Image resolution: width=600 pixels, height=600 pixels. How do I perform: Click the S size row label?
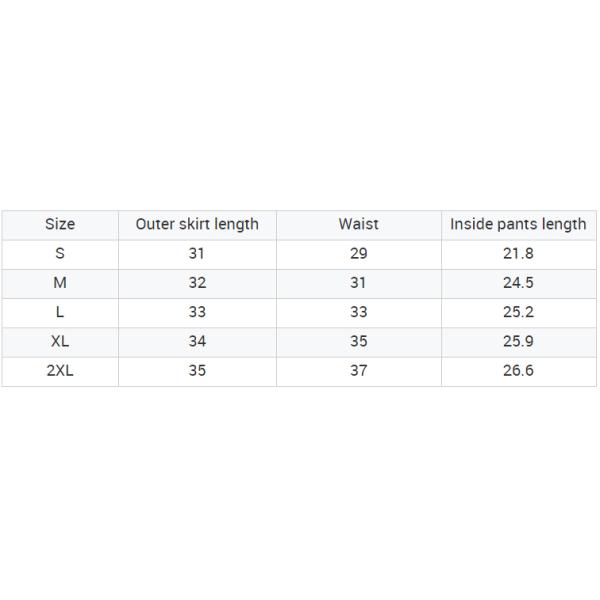(x=60, y=254)
